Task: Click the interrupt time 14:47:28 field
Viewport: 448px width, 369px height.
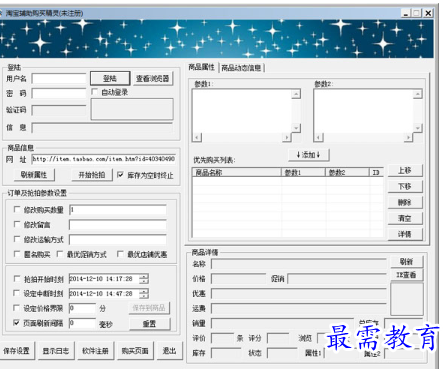Action: coord(104,293)
